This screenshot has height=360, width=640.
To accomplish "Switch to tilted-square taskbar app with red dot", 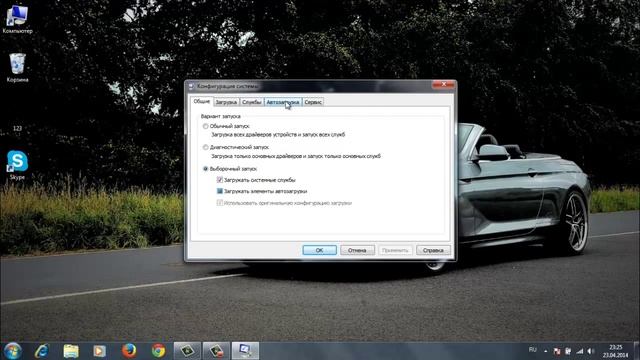I will [x=216, y=351].
